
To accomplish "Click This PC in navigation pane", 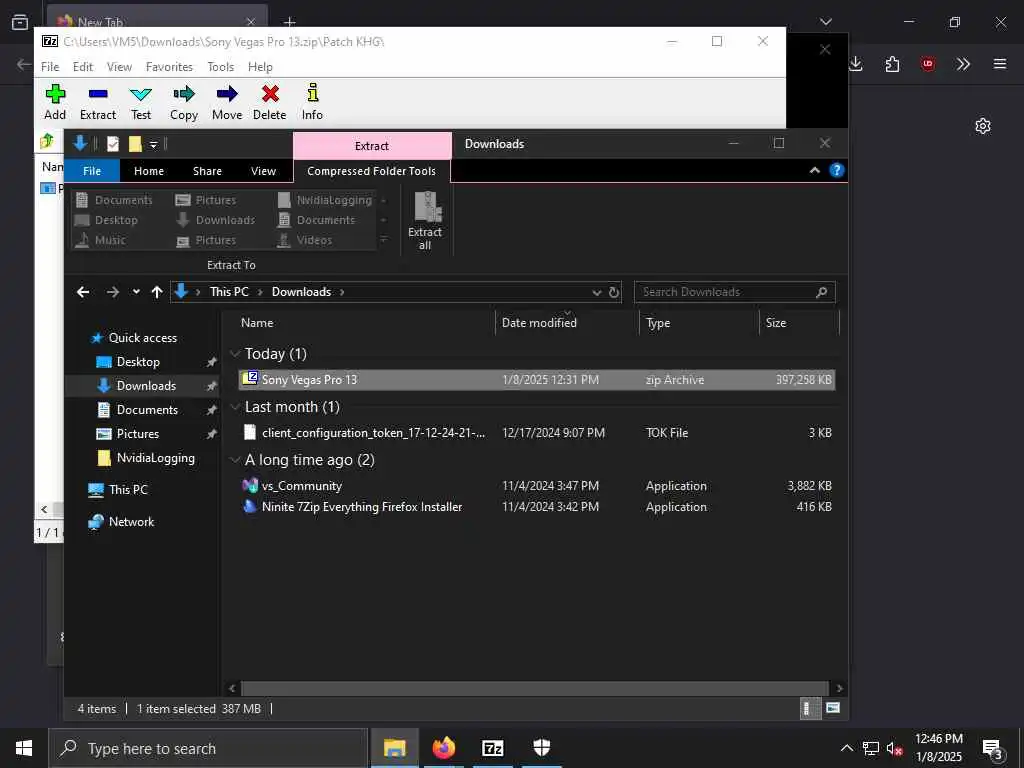I will point(128,490).
